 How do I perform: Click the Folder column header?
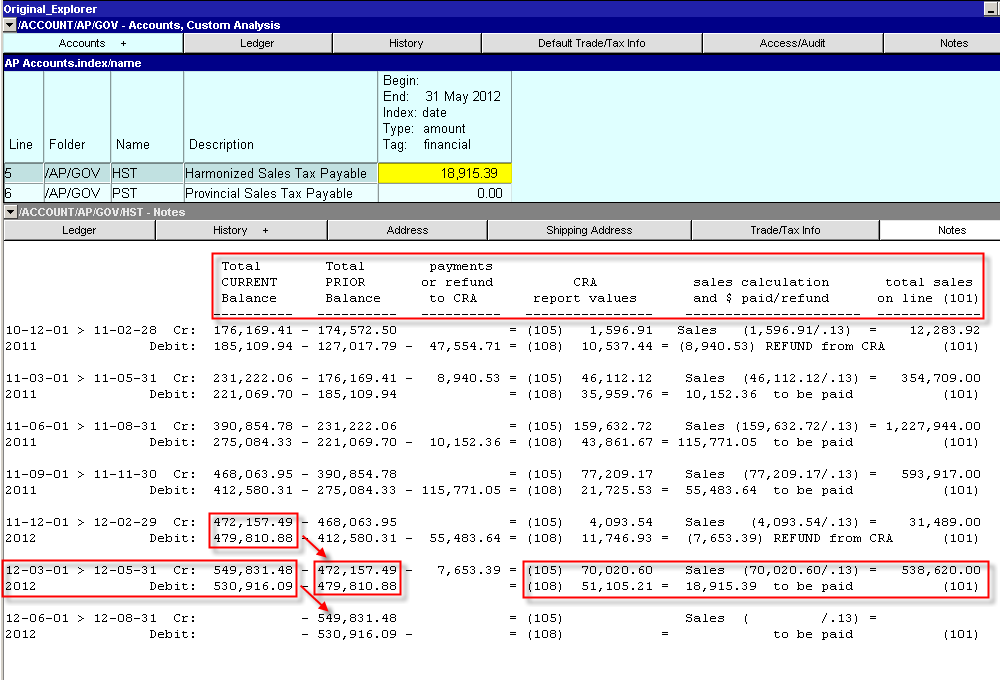(x=68, y=144)
